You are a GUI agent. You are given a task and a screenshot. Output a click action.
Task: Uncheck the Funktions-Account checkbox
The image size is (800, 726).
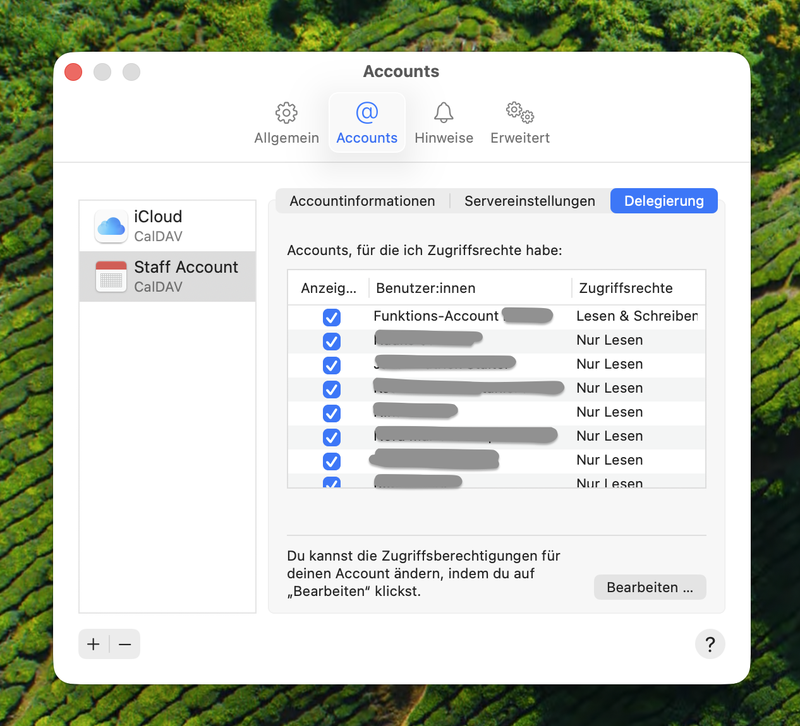(x=332, y=317)
